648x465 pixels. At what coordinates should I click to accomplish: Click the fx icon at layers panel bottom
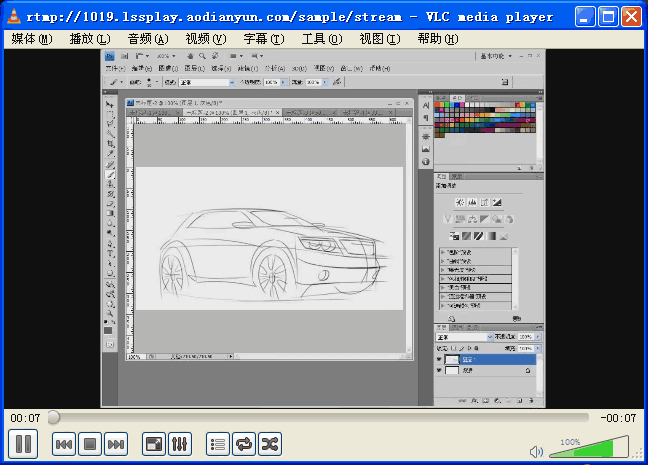tap(474, 400)
